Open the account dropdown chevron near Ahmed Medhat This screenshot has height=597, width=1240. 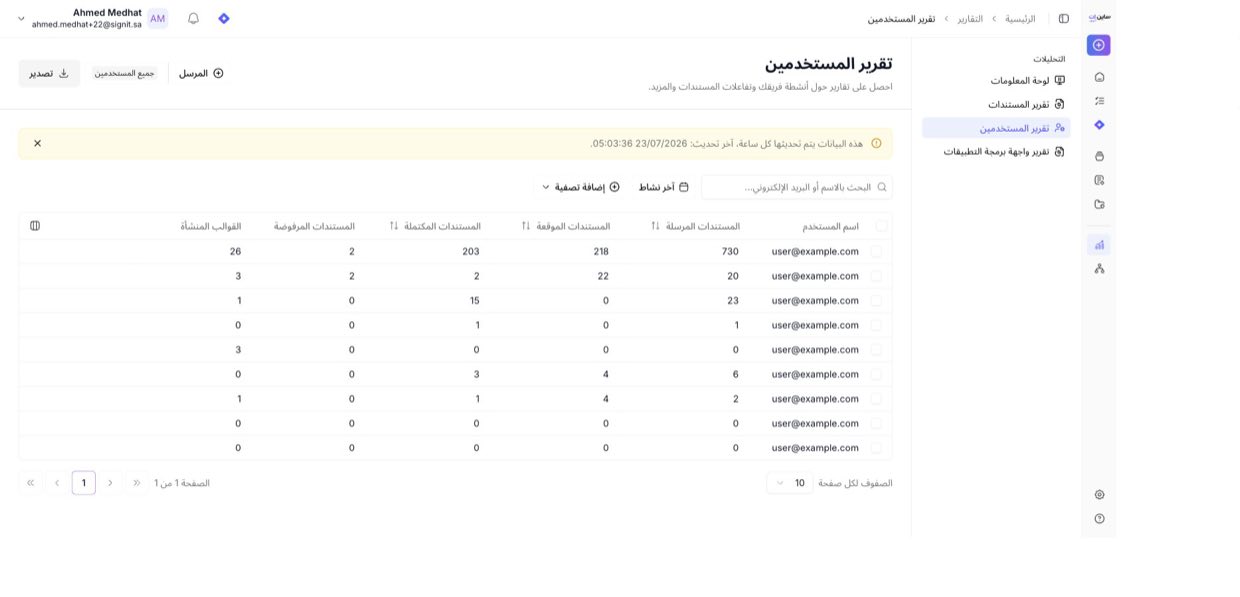pyautogui.click(x=21, y=19)
